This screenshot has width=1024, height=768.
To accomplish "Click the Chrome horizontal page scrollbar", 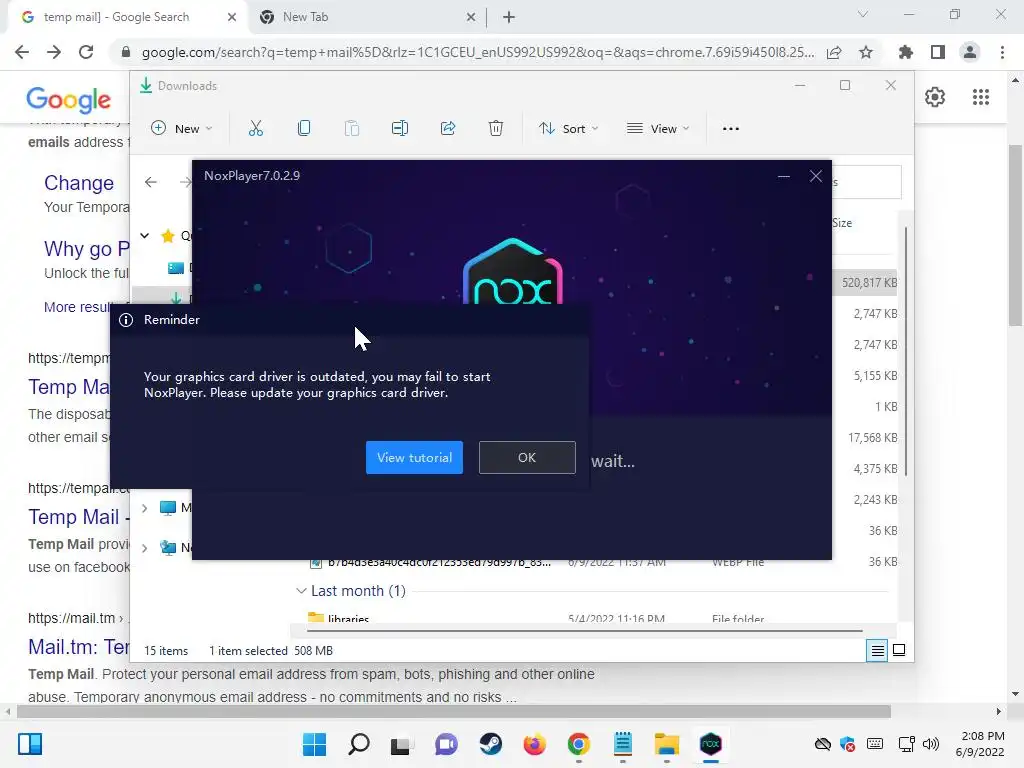I will pyautogui.click(x=454, y=711).
